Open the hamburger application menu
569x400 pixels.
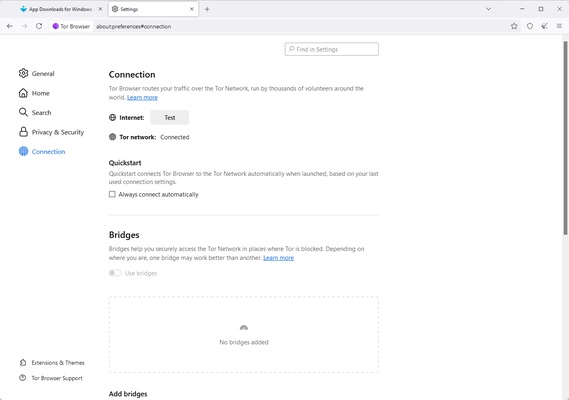click(559, 26)
